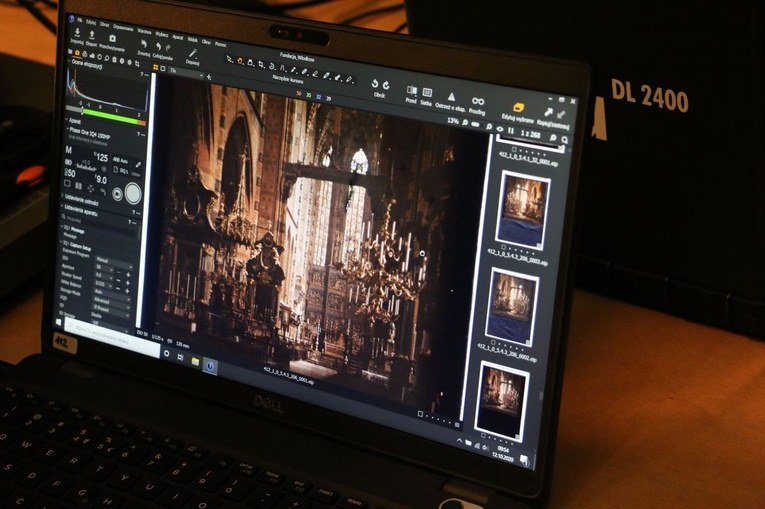Click the viewer zoom slider next to 13%
765x509 pixels.
coord(477,123)
